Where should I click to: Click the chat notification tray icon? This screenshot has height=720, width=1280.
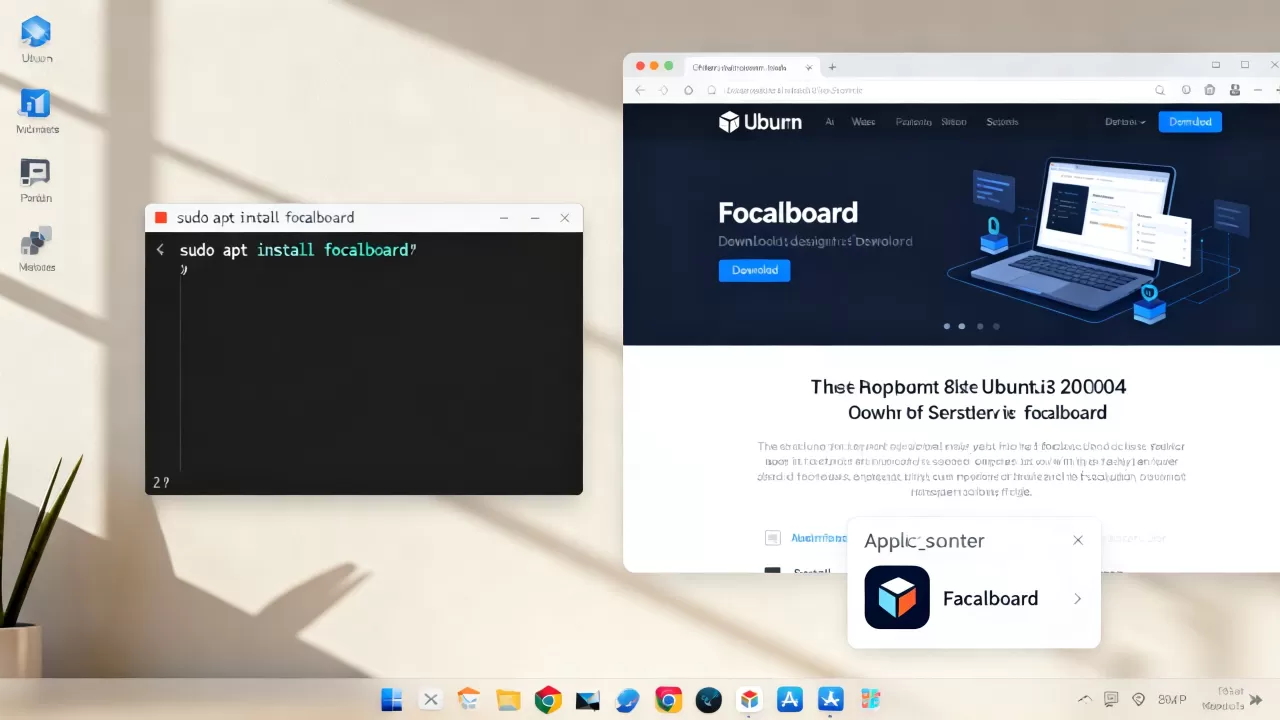pyautogui.click(x=1111, y=700)
